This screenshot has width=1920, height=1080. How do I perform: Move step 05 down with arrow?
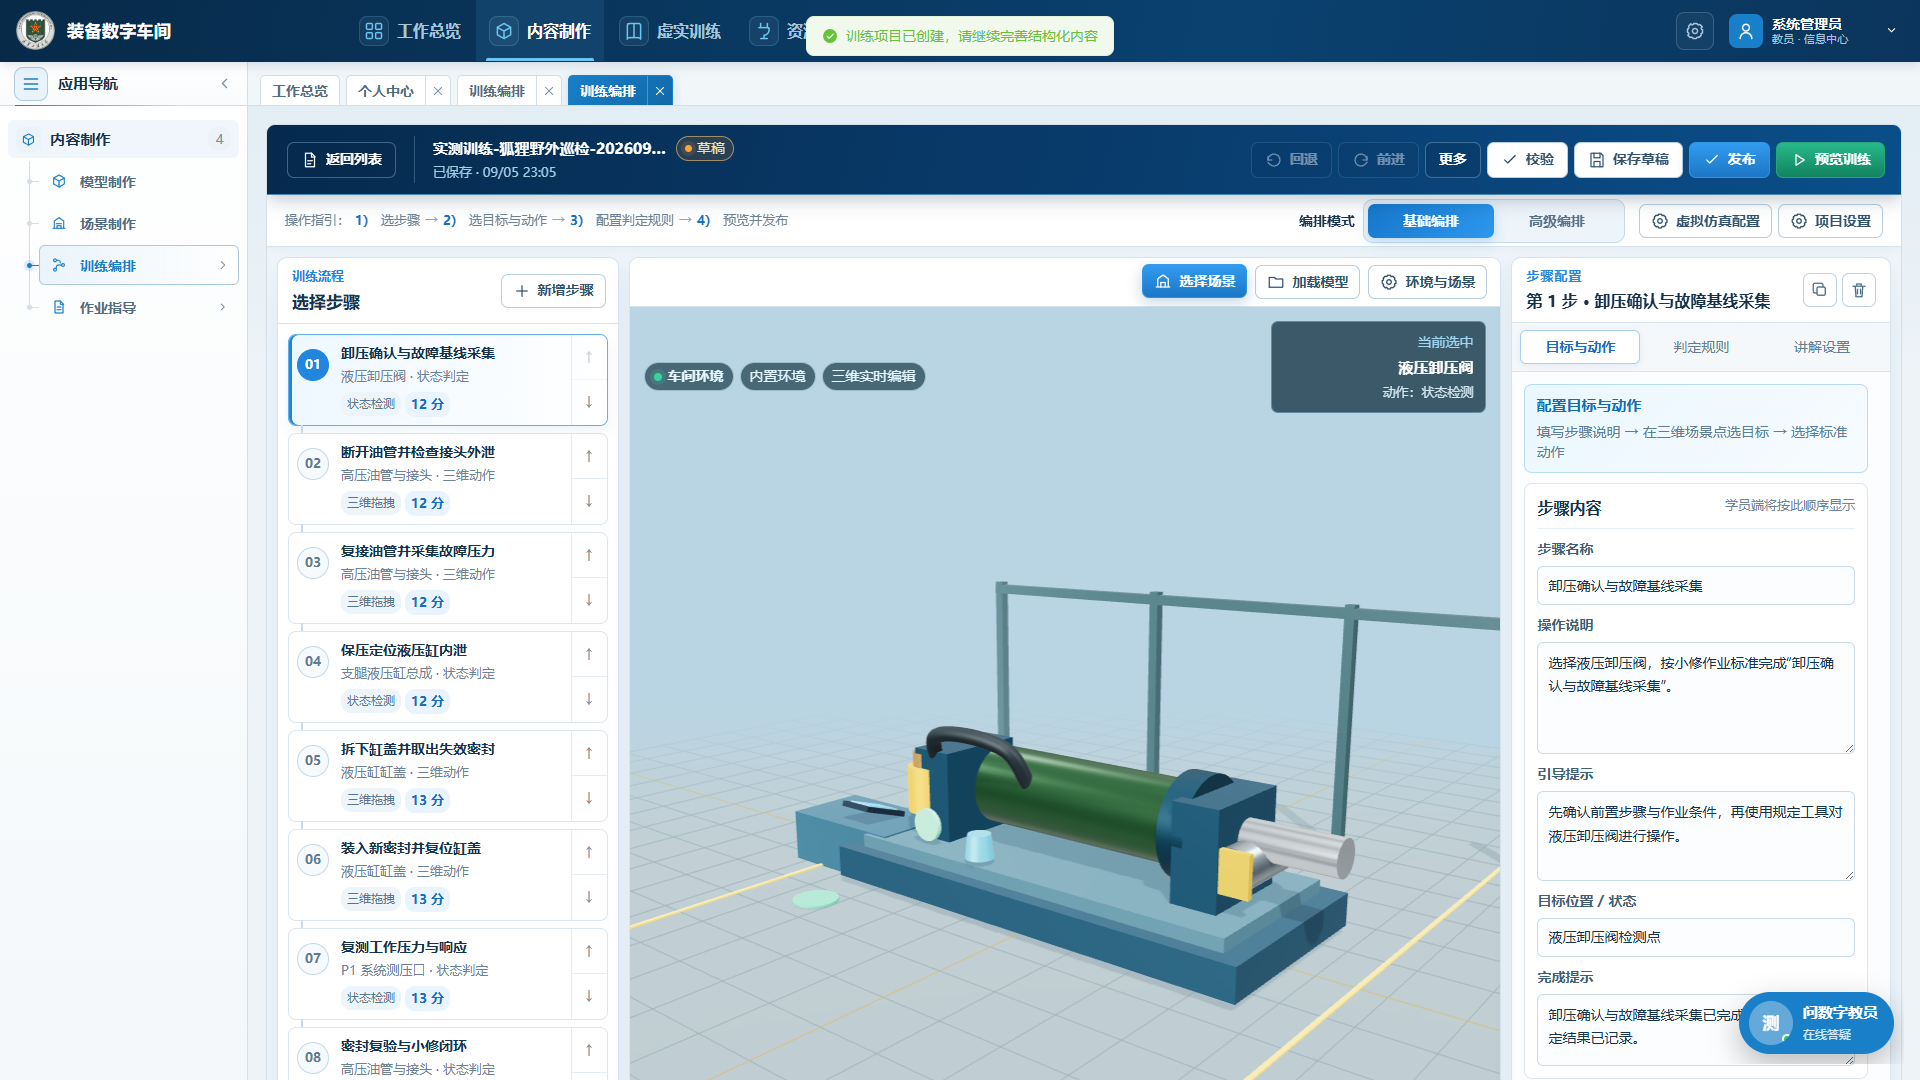pos(589,798)
